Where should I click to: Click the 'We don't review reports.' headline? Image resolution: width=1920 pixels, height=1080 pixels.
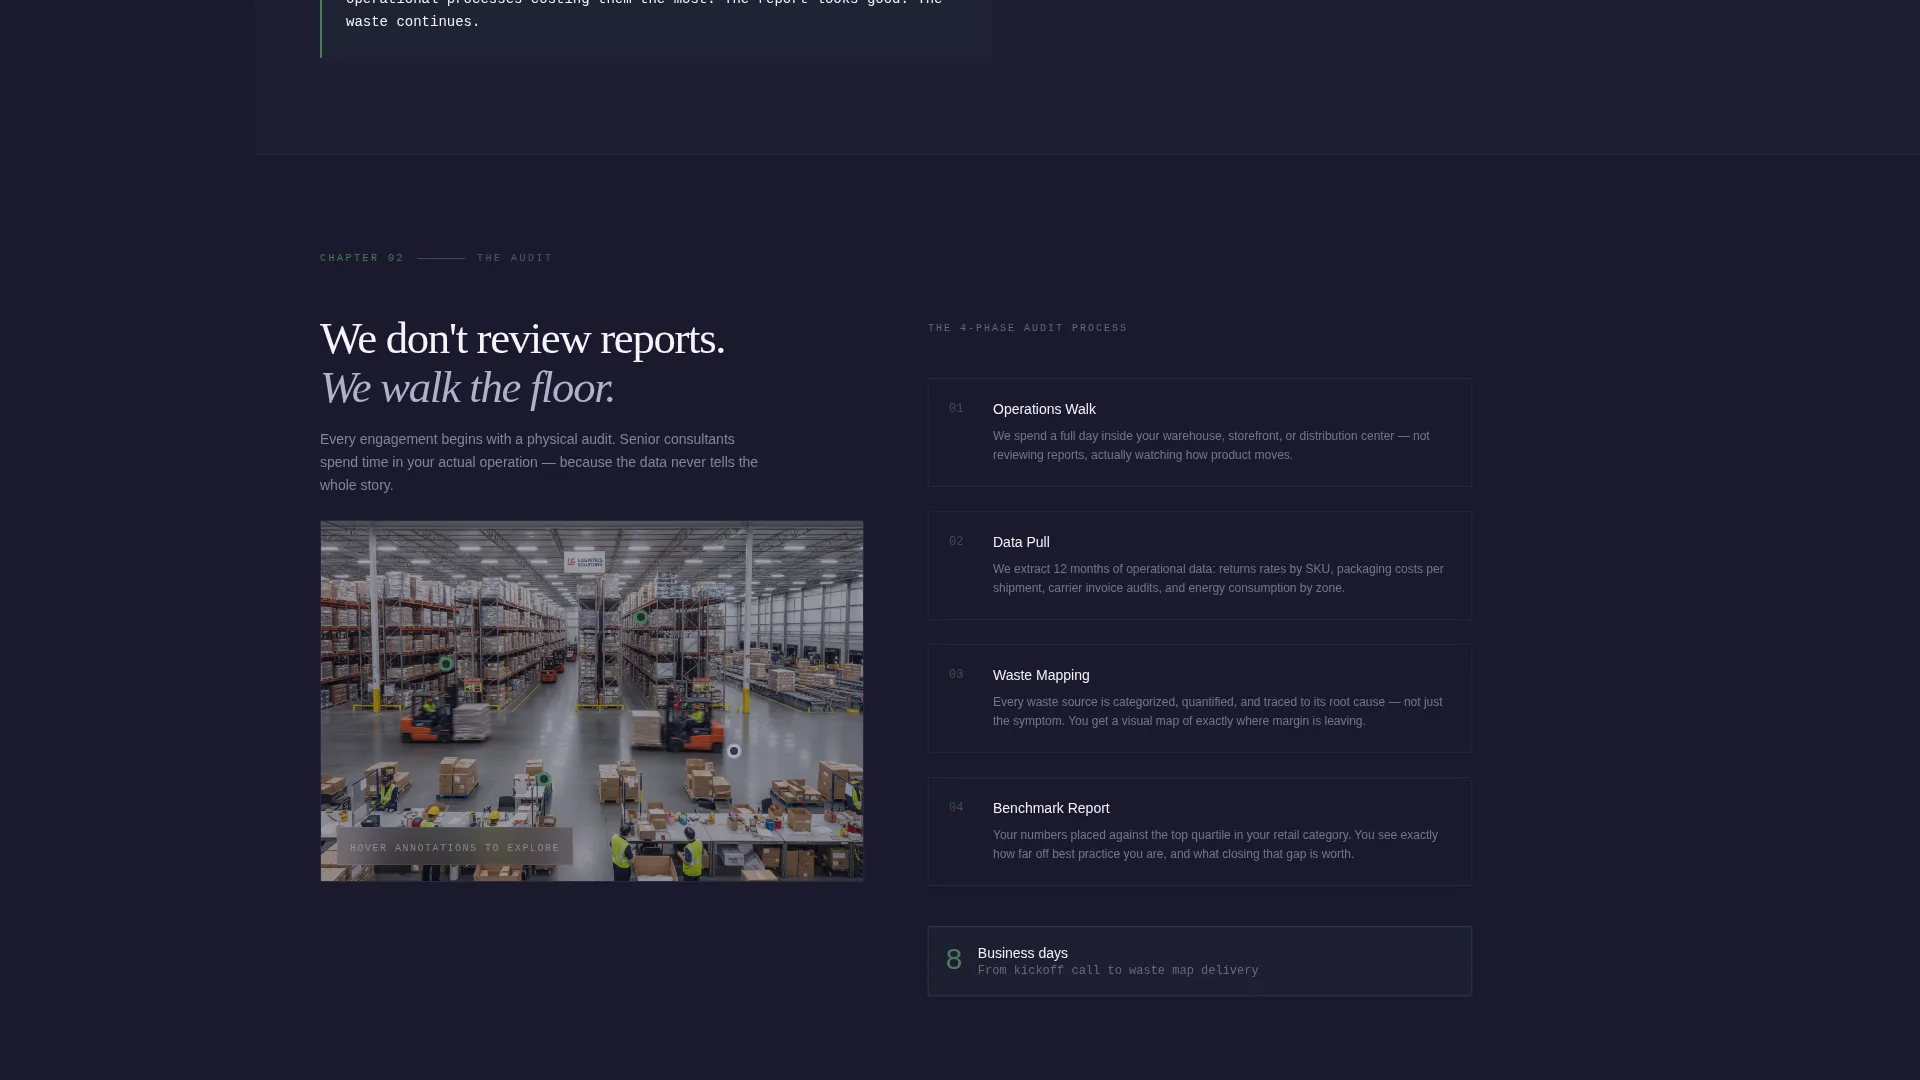[522, 339]
